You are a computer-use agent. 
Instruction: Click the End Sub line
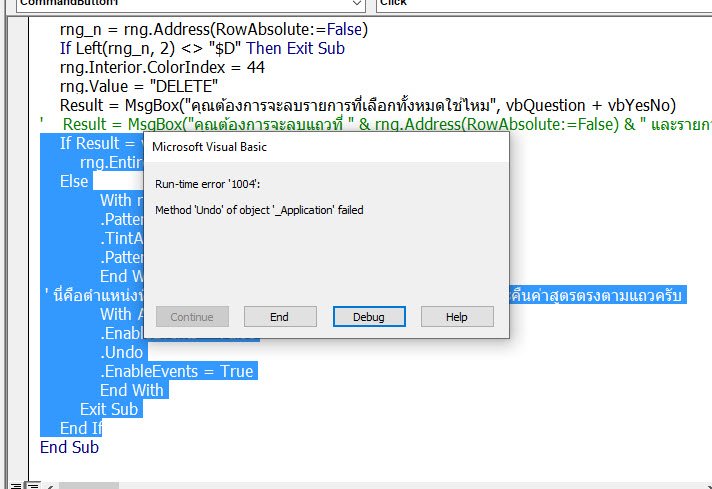click(69, 447)
